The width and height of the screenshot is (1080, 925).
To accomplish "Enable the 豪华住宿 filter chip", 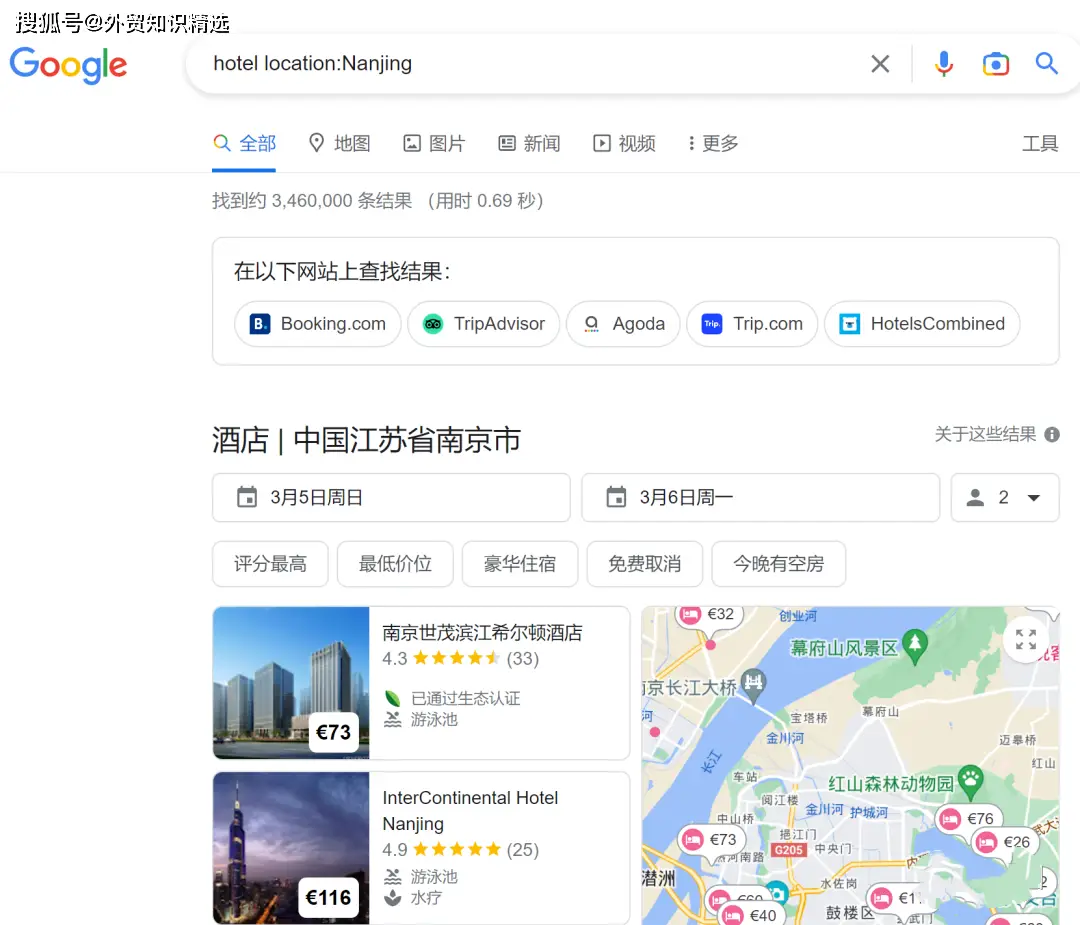I will [x=519, y=564].
